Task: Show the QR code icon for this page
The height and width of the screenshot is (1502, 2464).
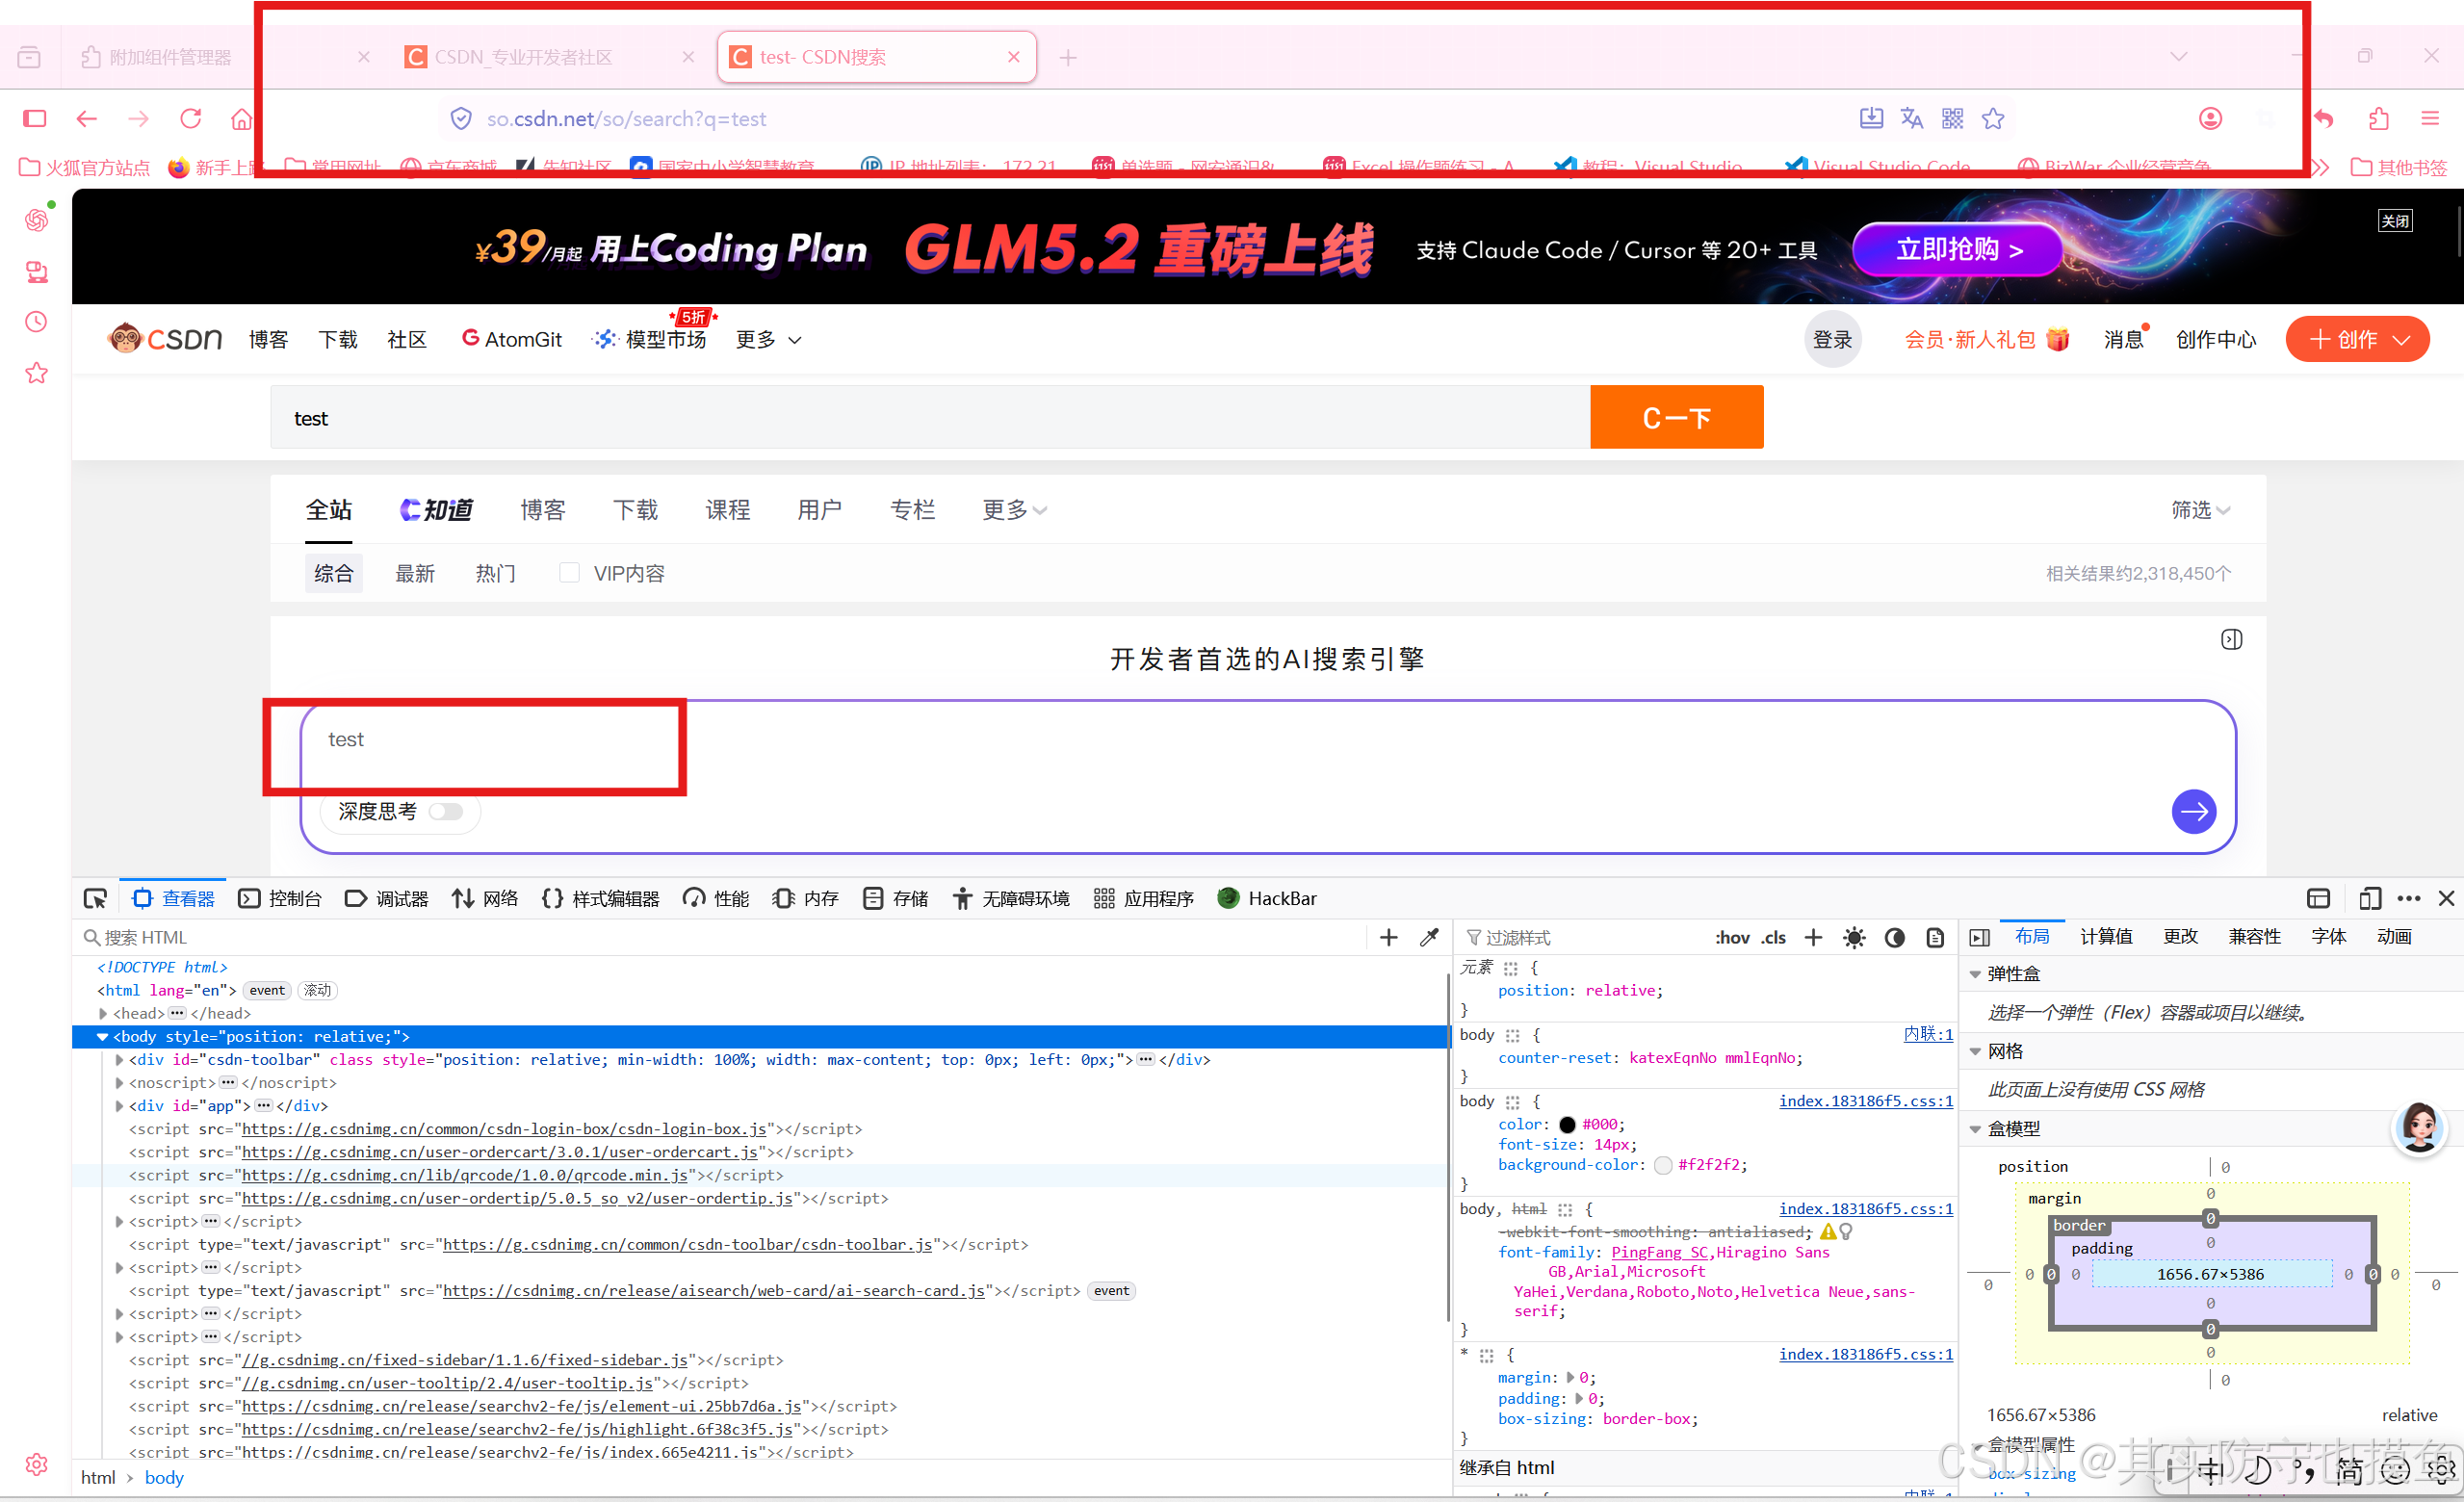Action: [x=1952, y=119]
